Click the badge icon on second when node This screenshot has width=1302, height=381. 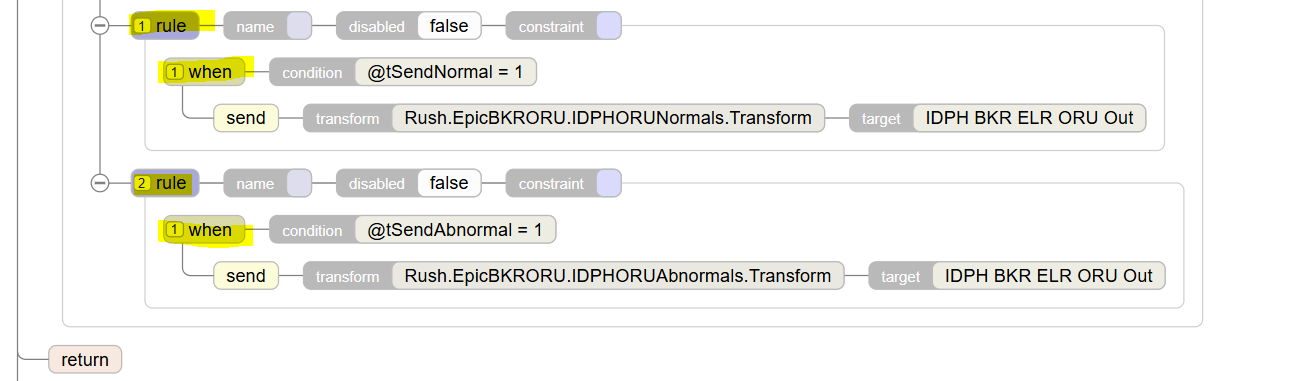coord(175,230)
